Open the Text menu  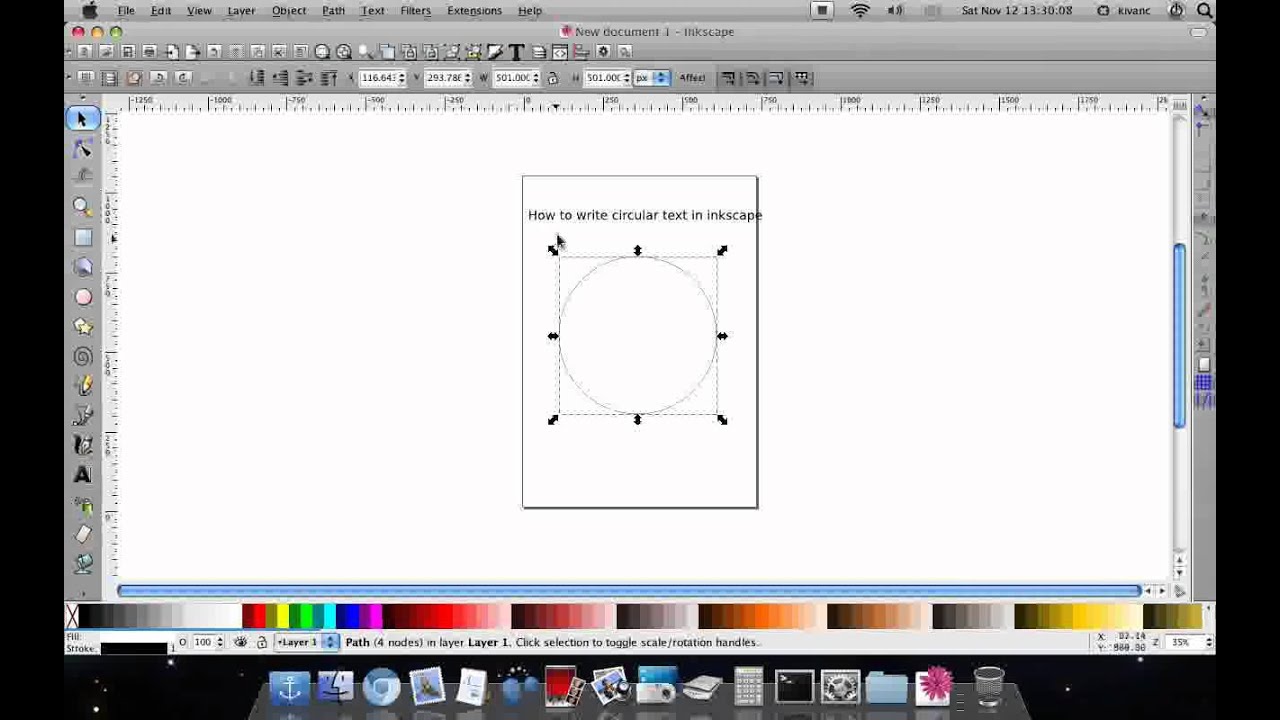[x=373, y=11]
